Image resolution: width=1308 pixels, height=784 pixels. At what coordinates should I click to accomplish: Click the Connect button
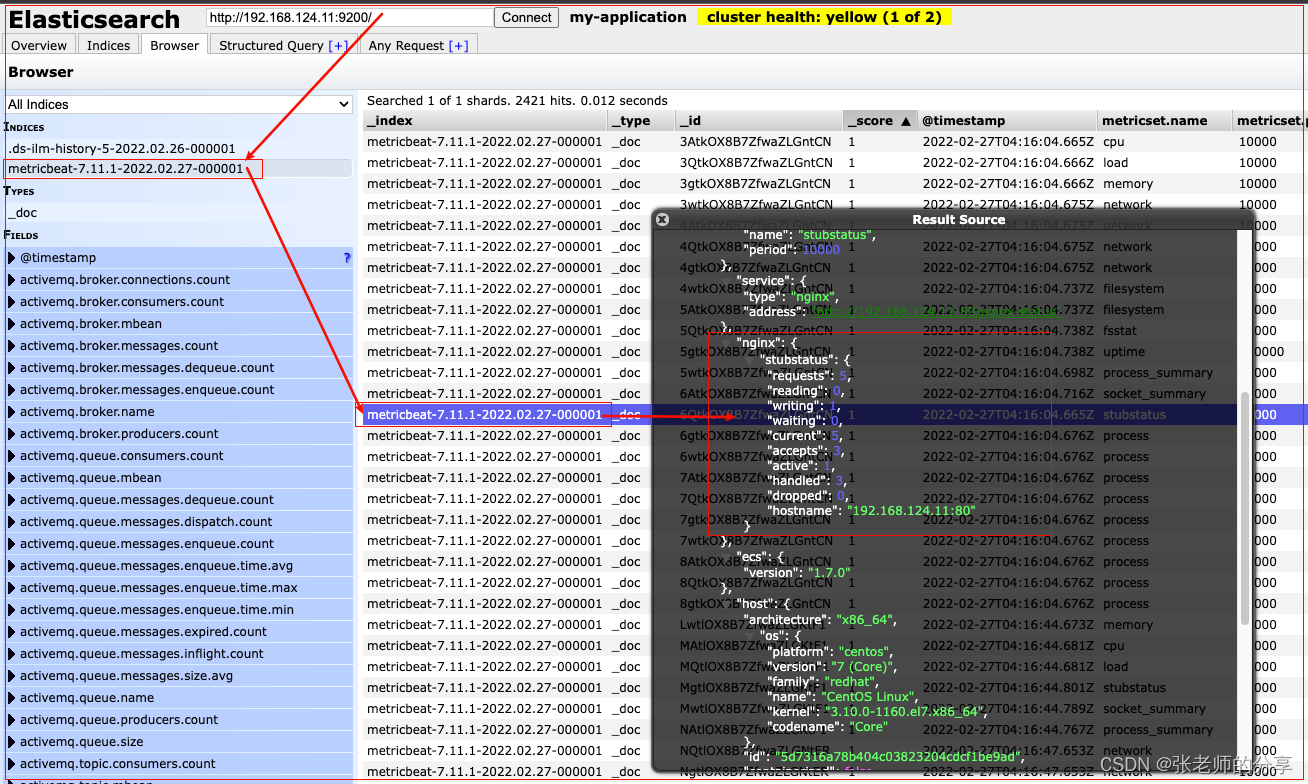[x=527, y=17]
